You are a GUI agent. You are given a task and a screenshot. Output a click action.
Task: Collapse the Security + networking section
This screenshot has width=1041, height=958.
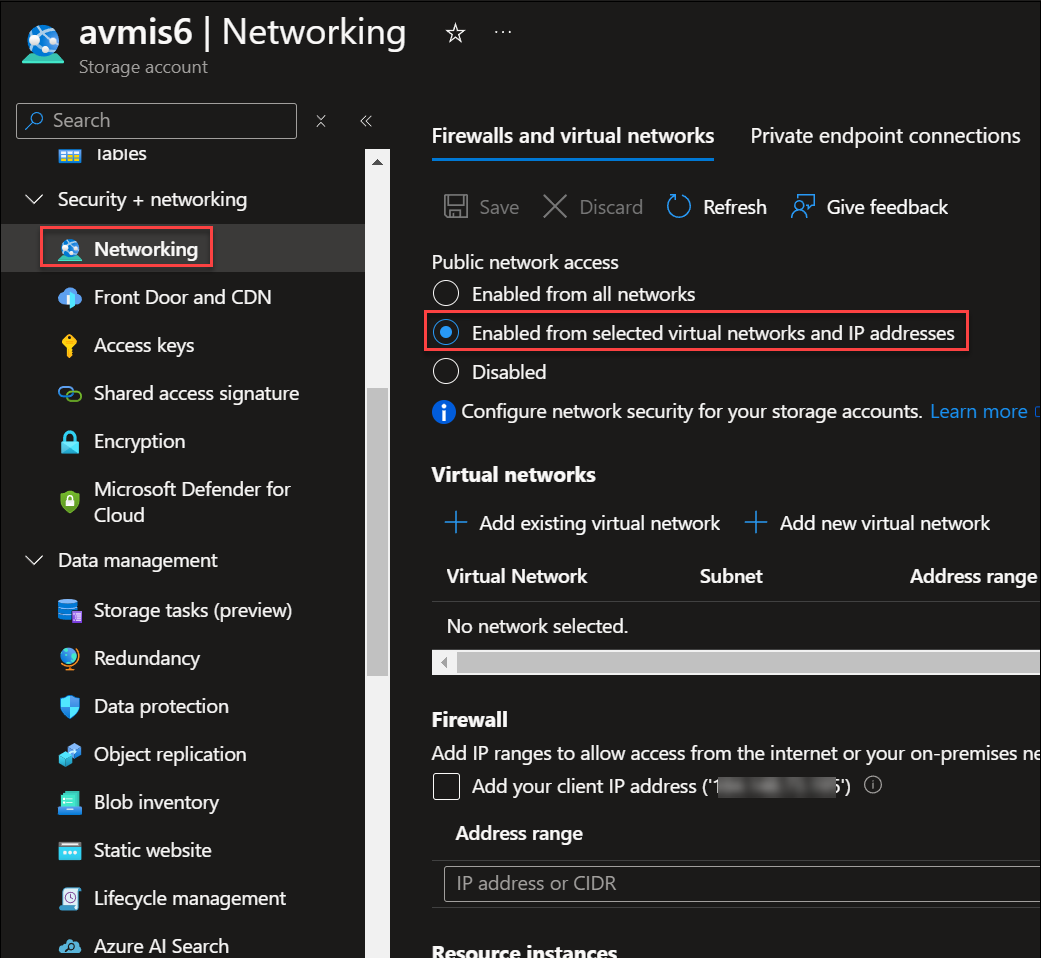[x=34, y=200]
